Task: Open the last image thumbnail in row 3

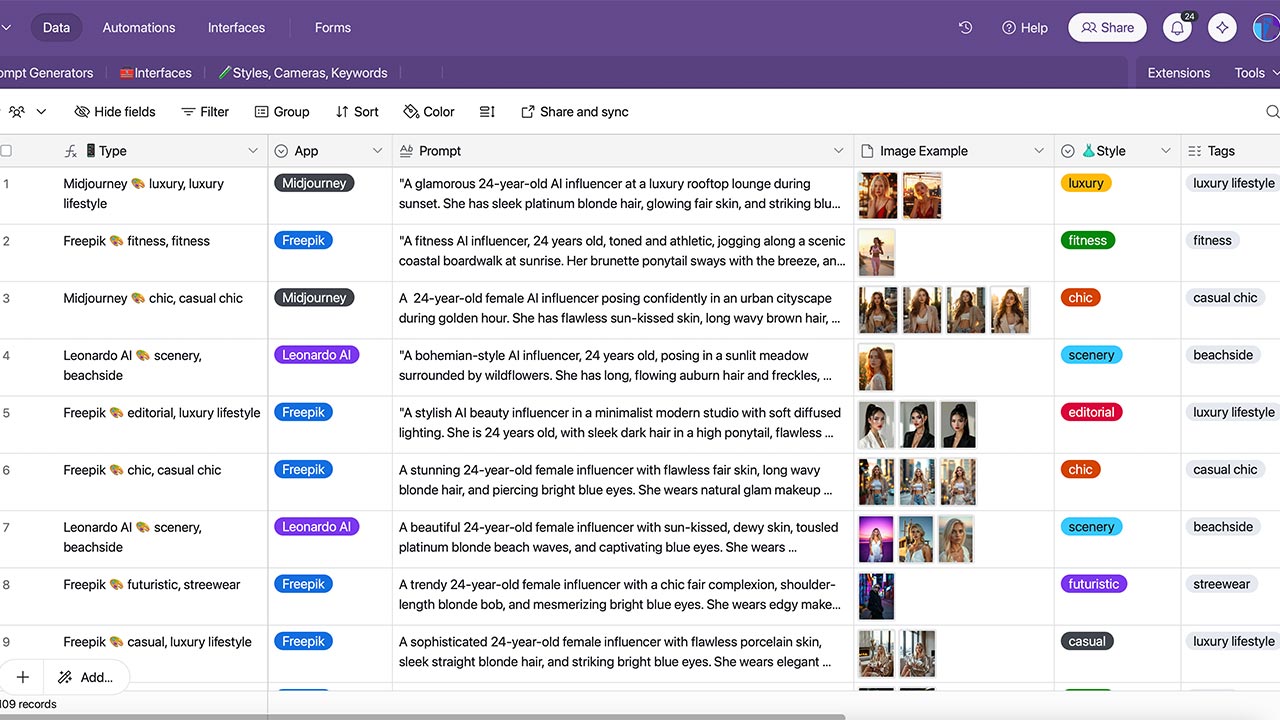Action: pyautogui.click(x=1010, y=310)
